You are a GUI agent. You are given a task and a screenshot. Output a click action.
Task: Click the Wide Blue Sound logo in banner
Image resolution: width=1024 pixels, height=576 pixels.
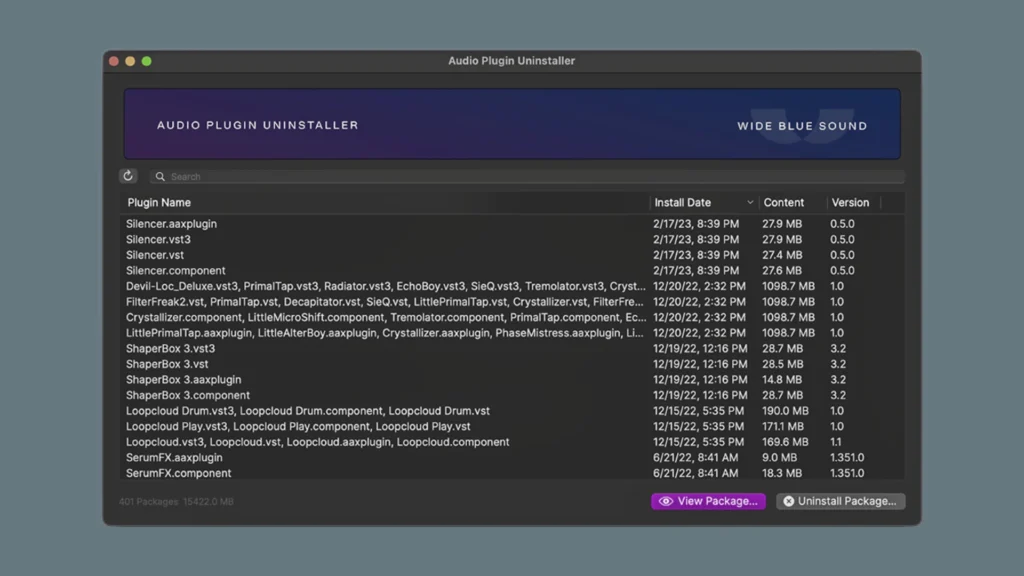pyautogui.click(x=802, y=126)
